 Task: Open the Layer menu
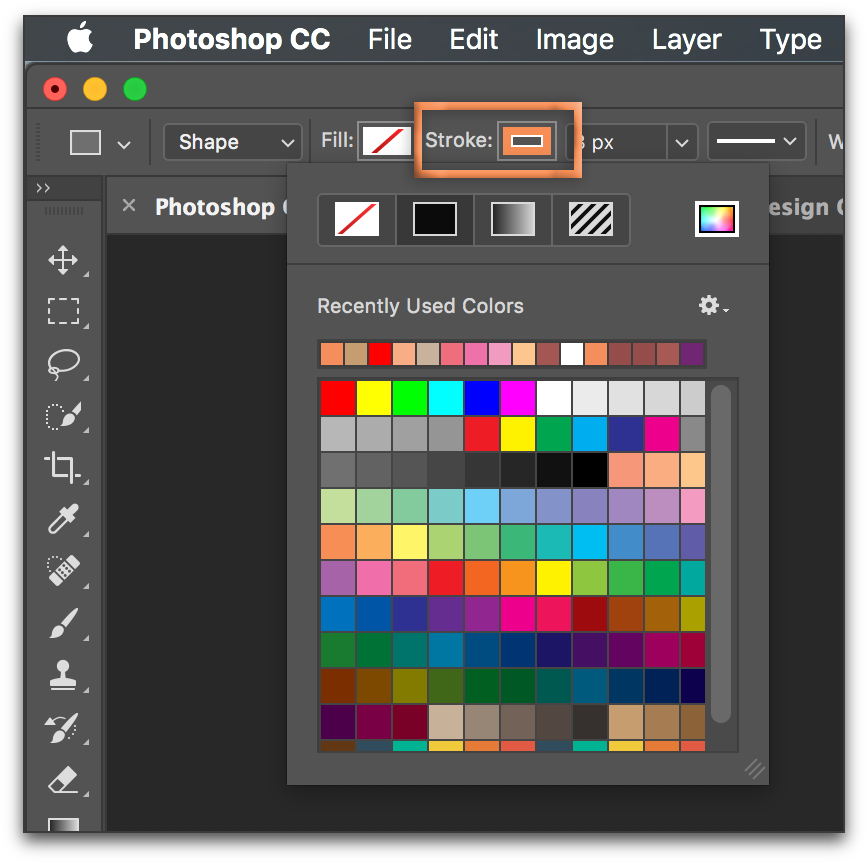pyautogui.click(x=686, y=40)
